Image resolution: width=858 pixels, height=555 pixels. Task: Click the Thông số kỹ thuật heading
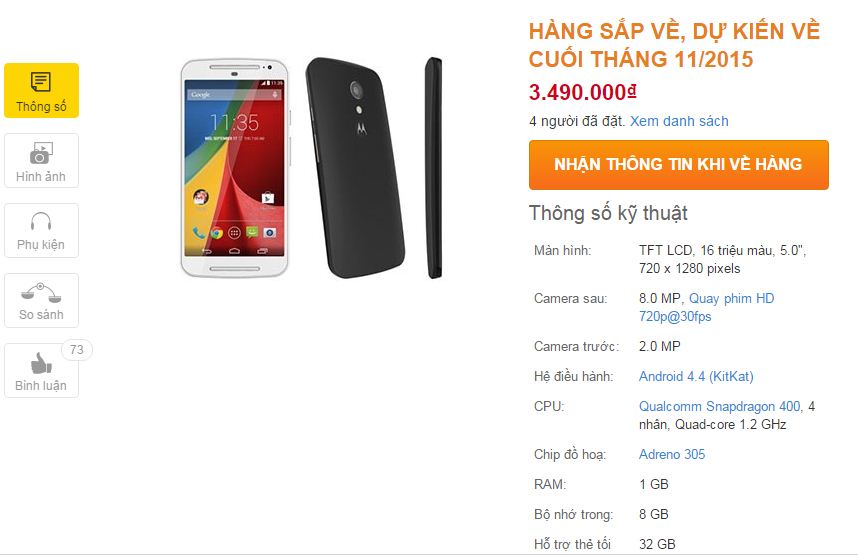(x=608, y=213)
